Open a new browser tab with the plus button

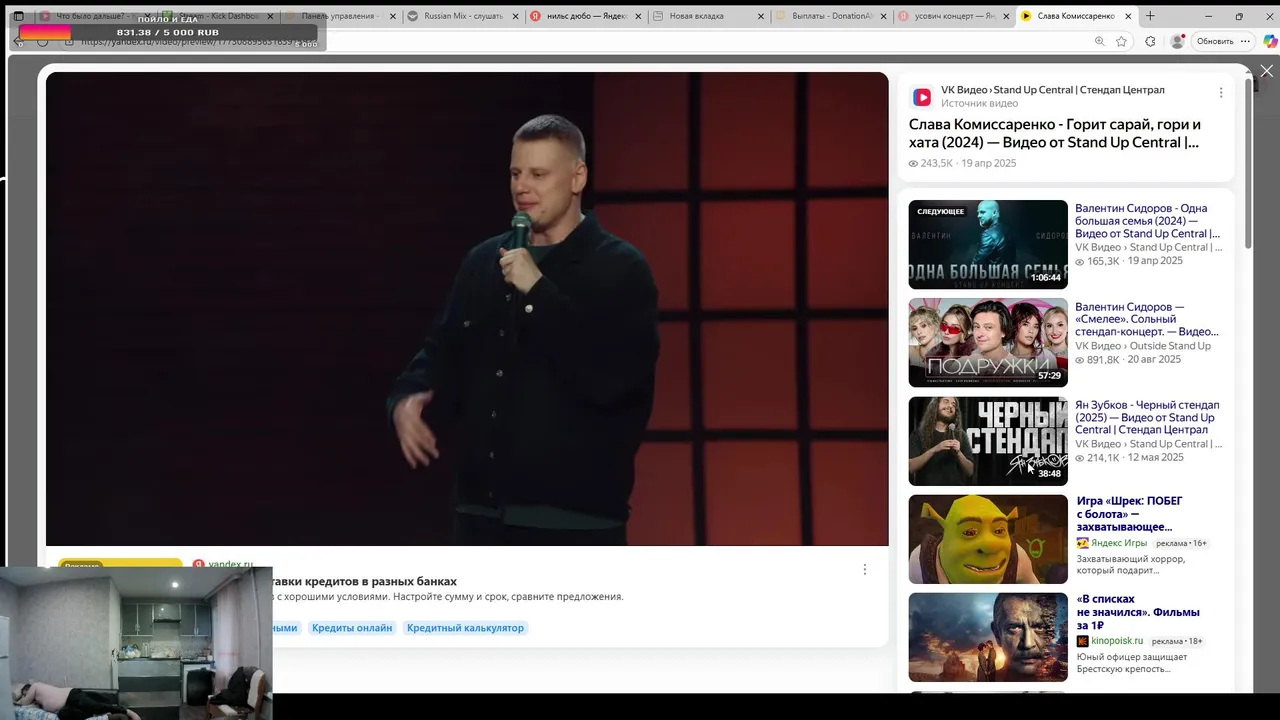[x=1150, y=16]
